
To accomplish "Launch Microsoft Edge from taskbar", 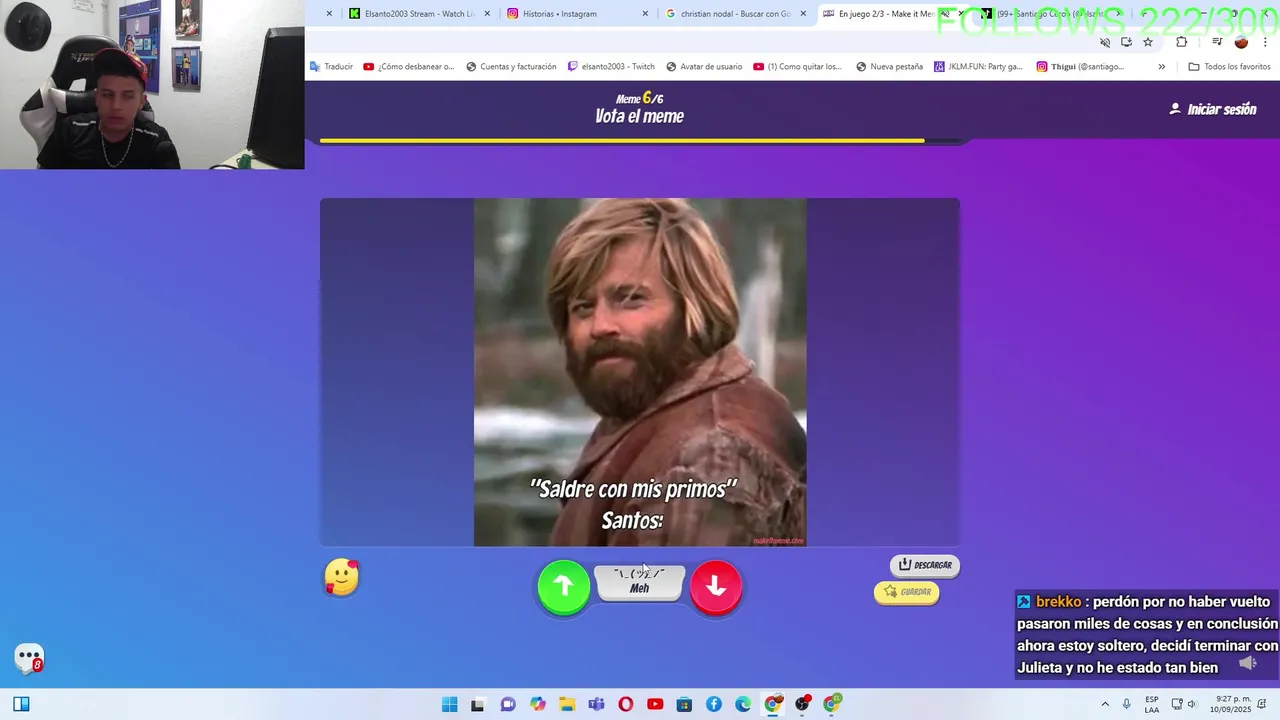I will coord(743,704).
